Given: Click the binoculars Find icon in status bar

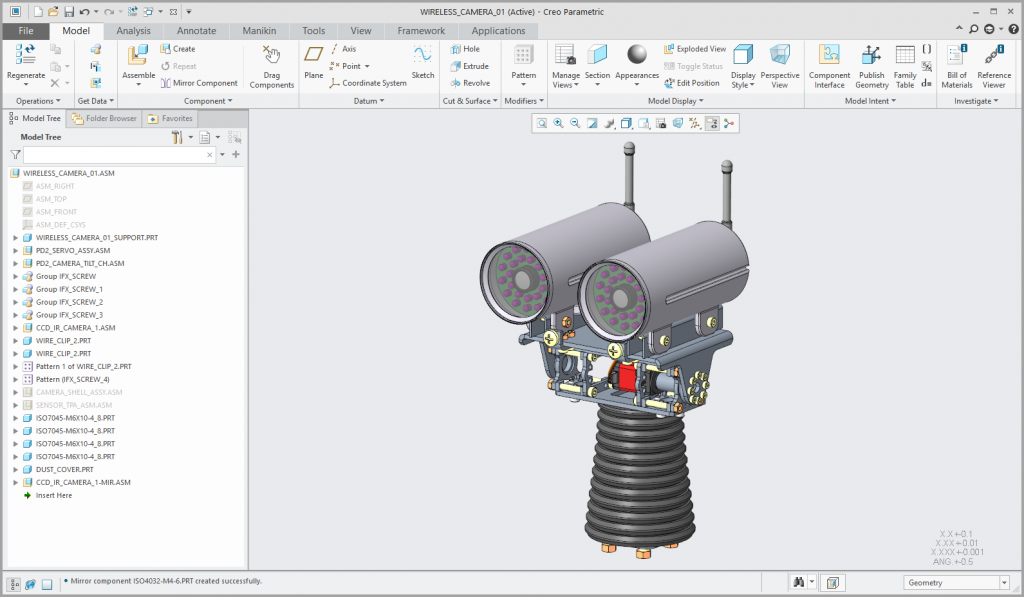Looking at the screenshot, I should click(x=798, y=582).
